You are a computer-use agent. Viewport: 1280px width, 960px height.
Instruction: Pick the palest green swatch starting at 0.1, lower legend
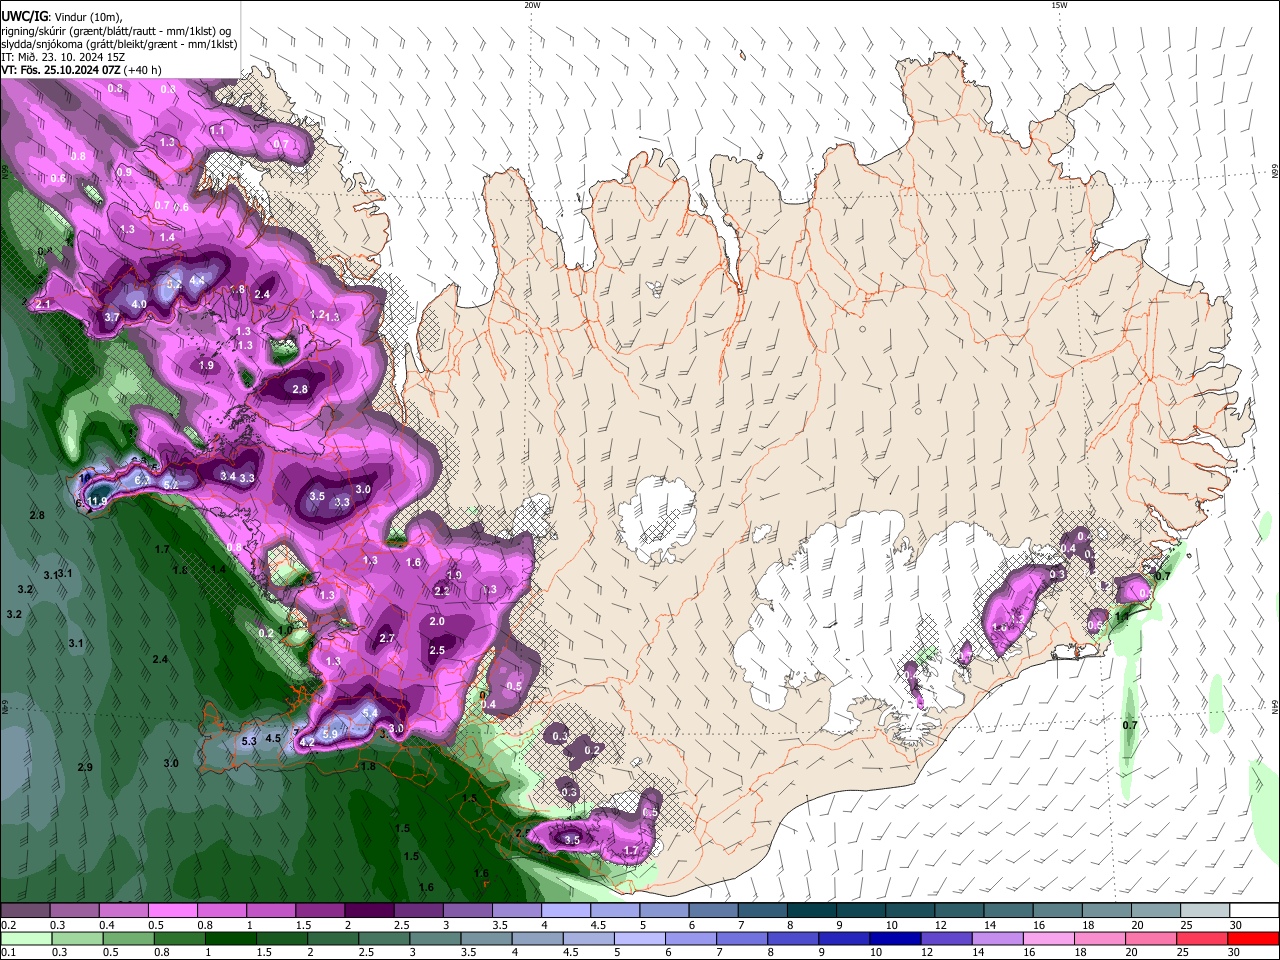[x=25, y=938]
